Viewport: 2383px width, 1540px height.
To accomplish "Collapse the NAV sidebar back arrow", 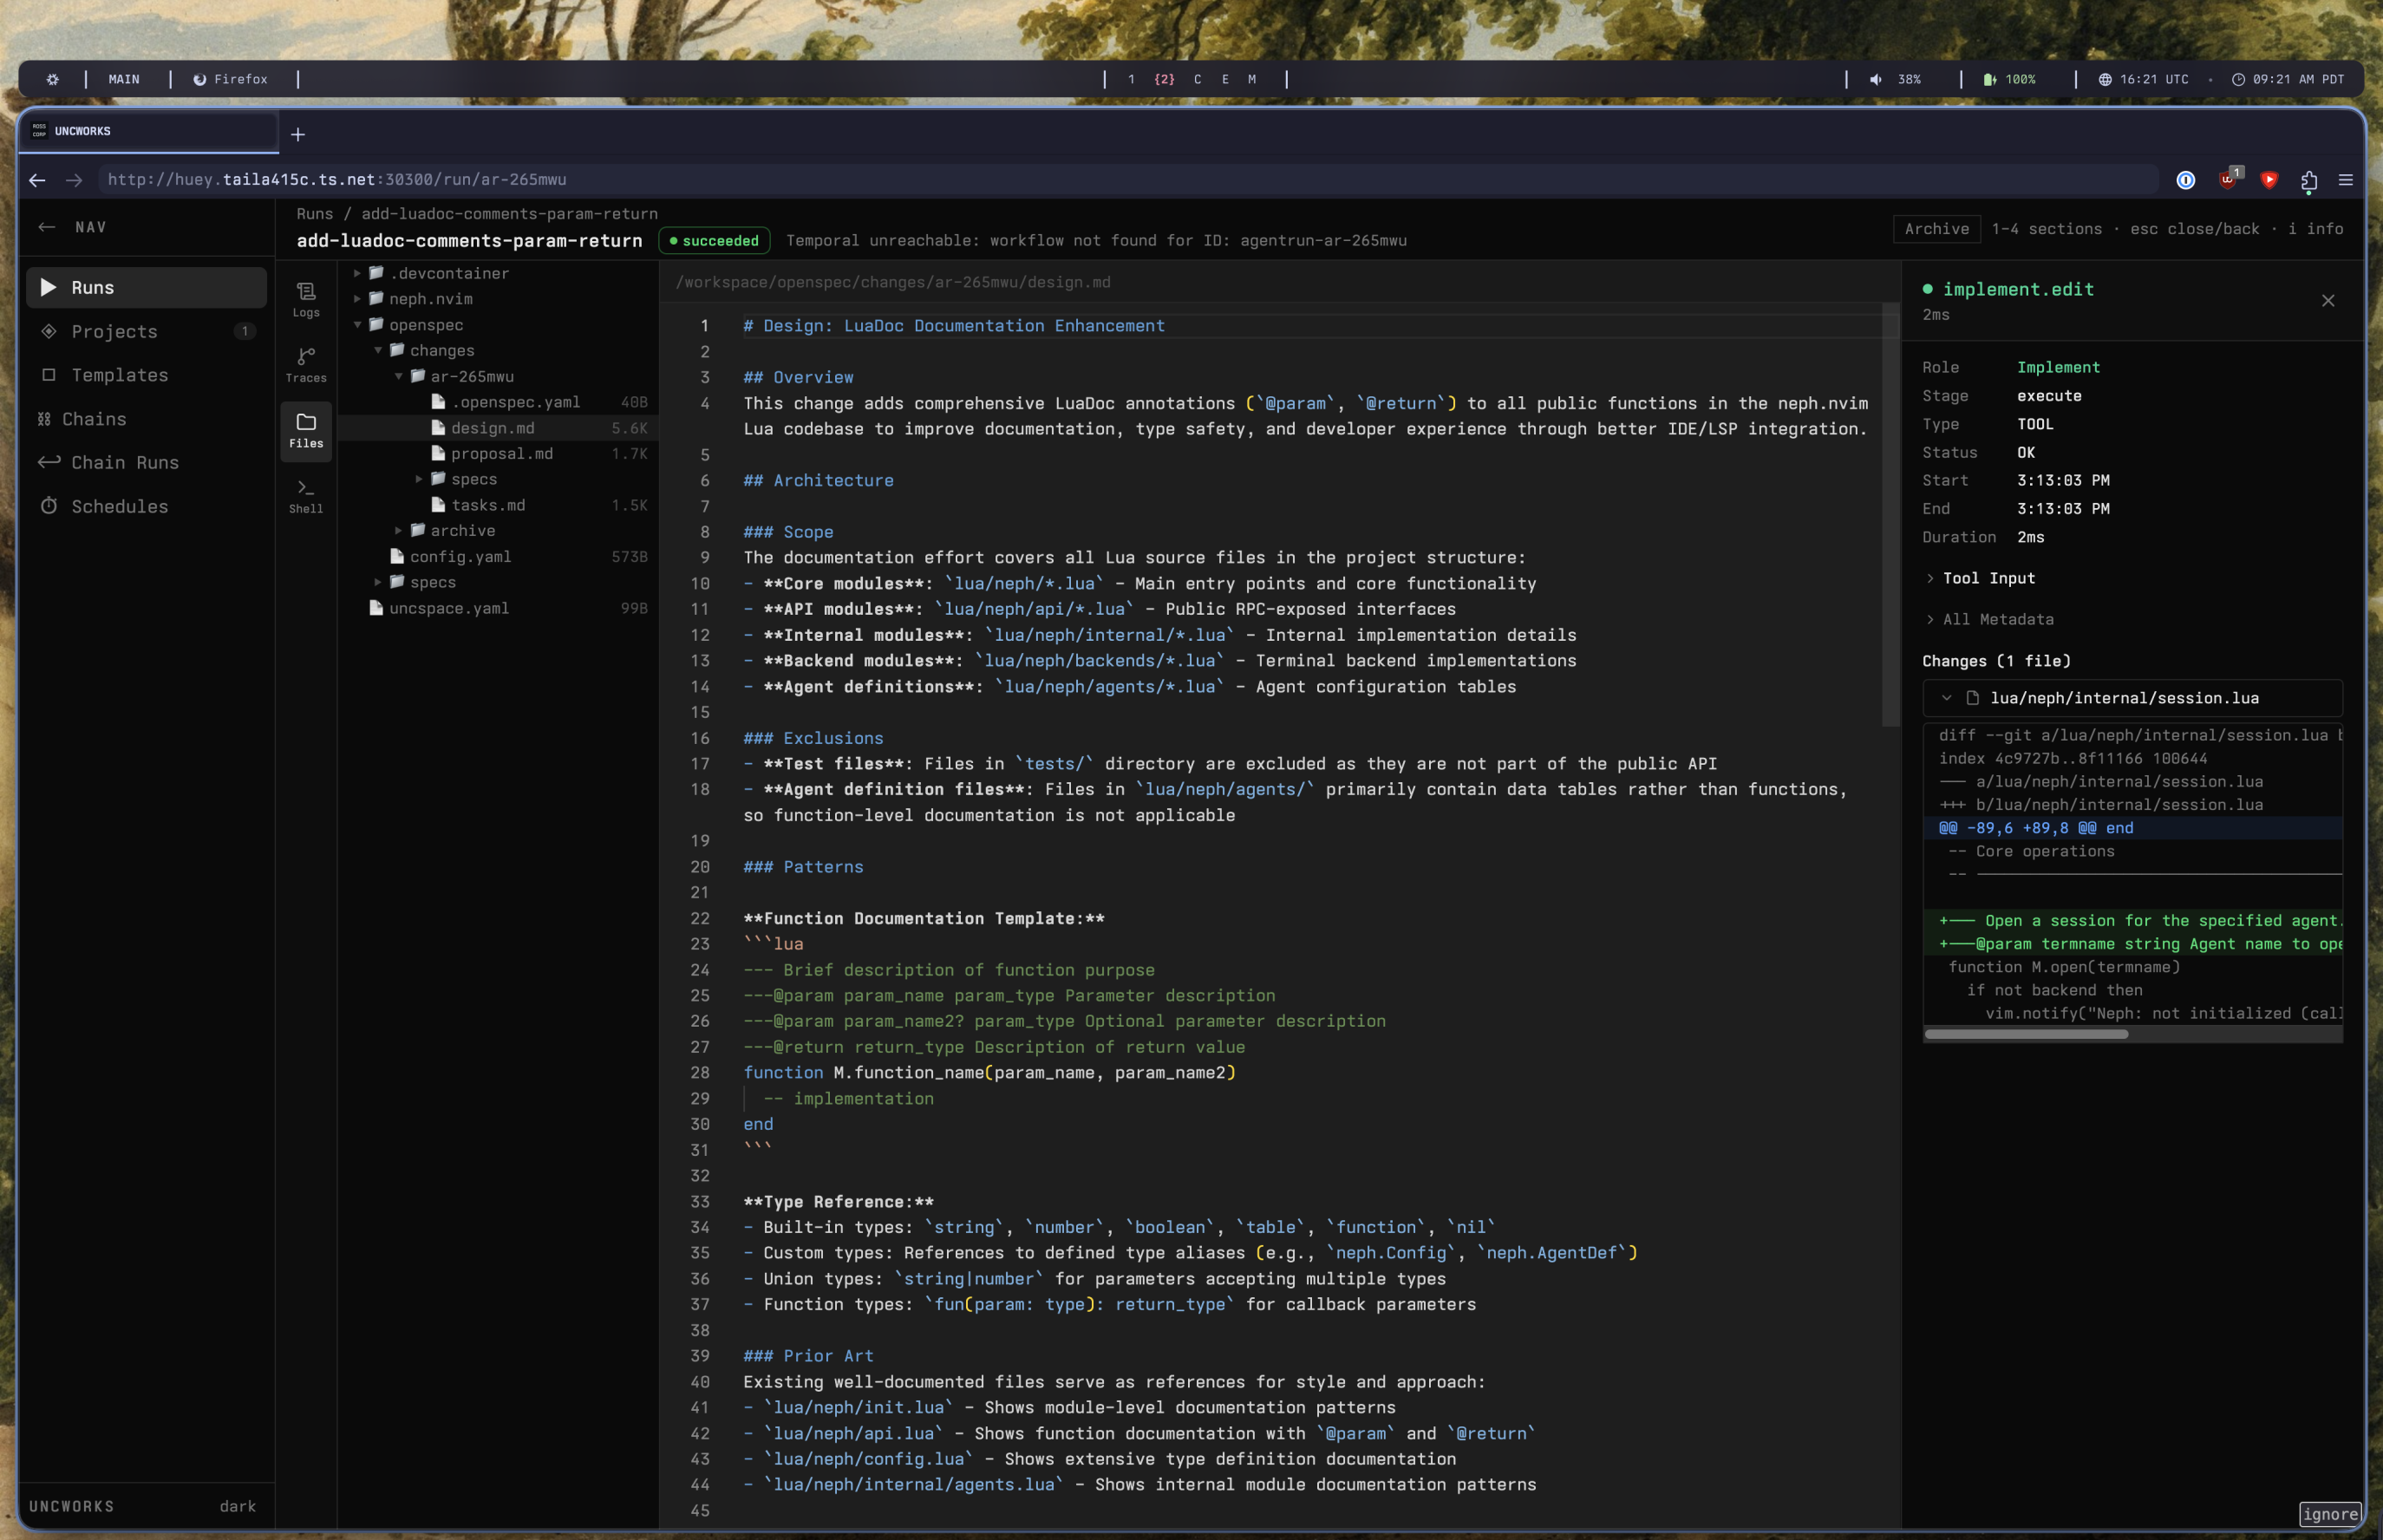I will point(47,227).
